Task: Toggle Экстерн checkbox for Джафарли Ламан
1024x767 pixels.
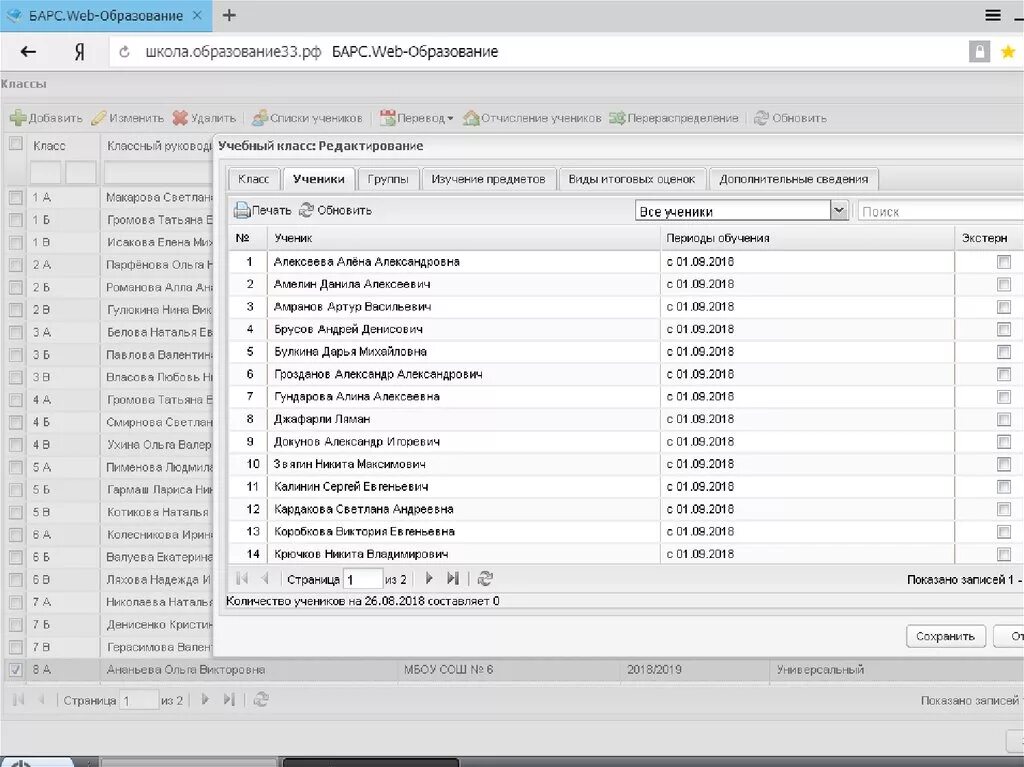Action: pos(1004,419)
